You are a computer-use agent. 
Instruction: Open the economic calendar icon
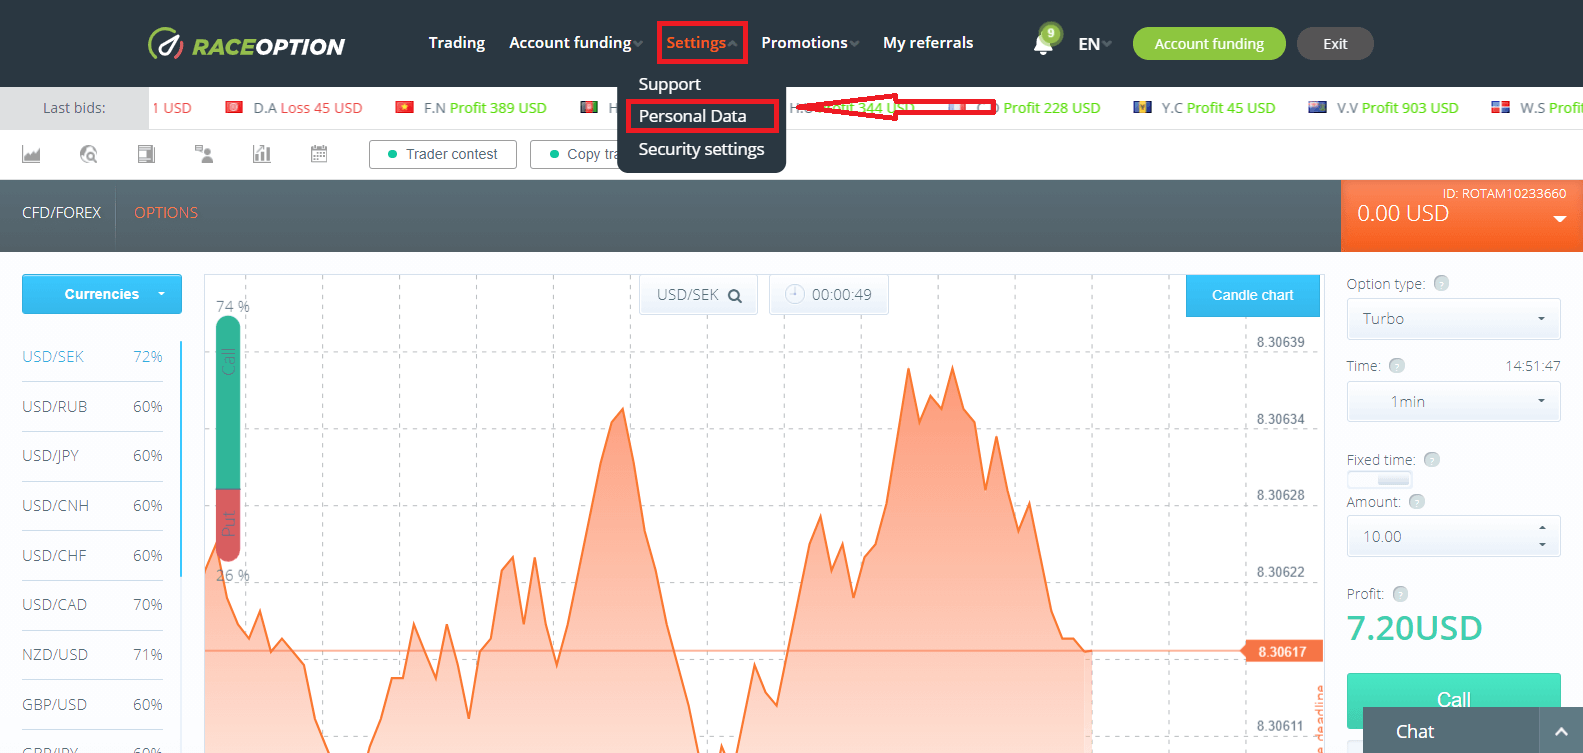click(x=319, y=154)
